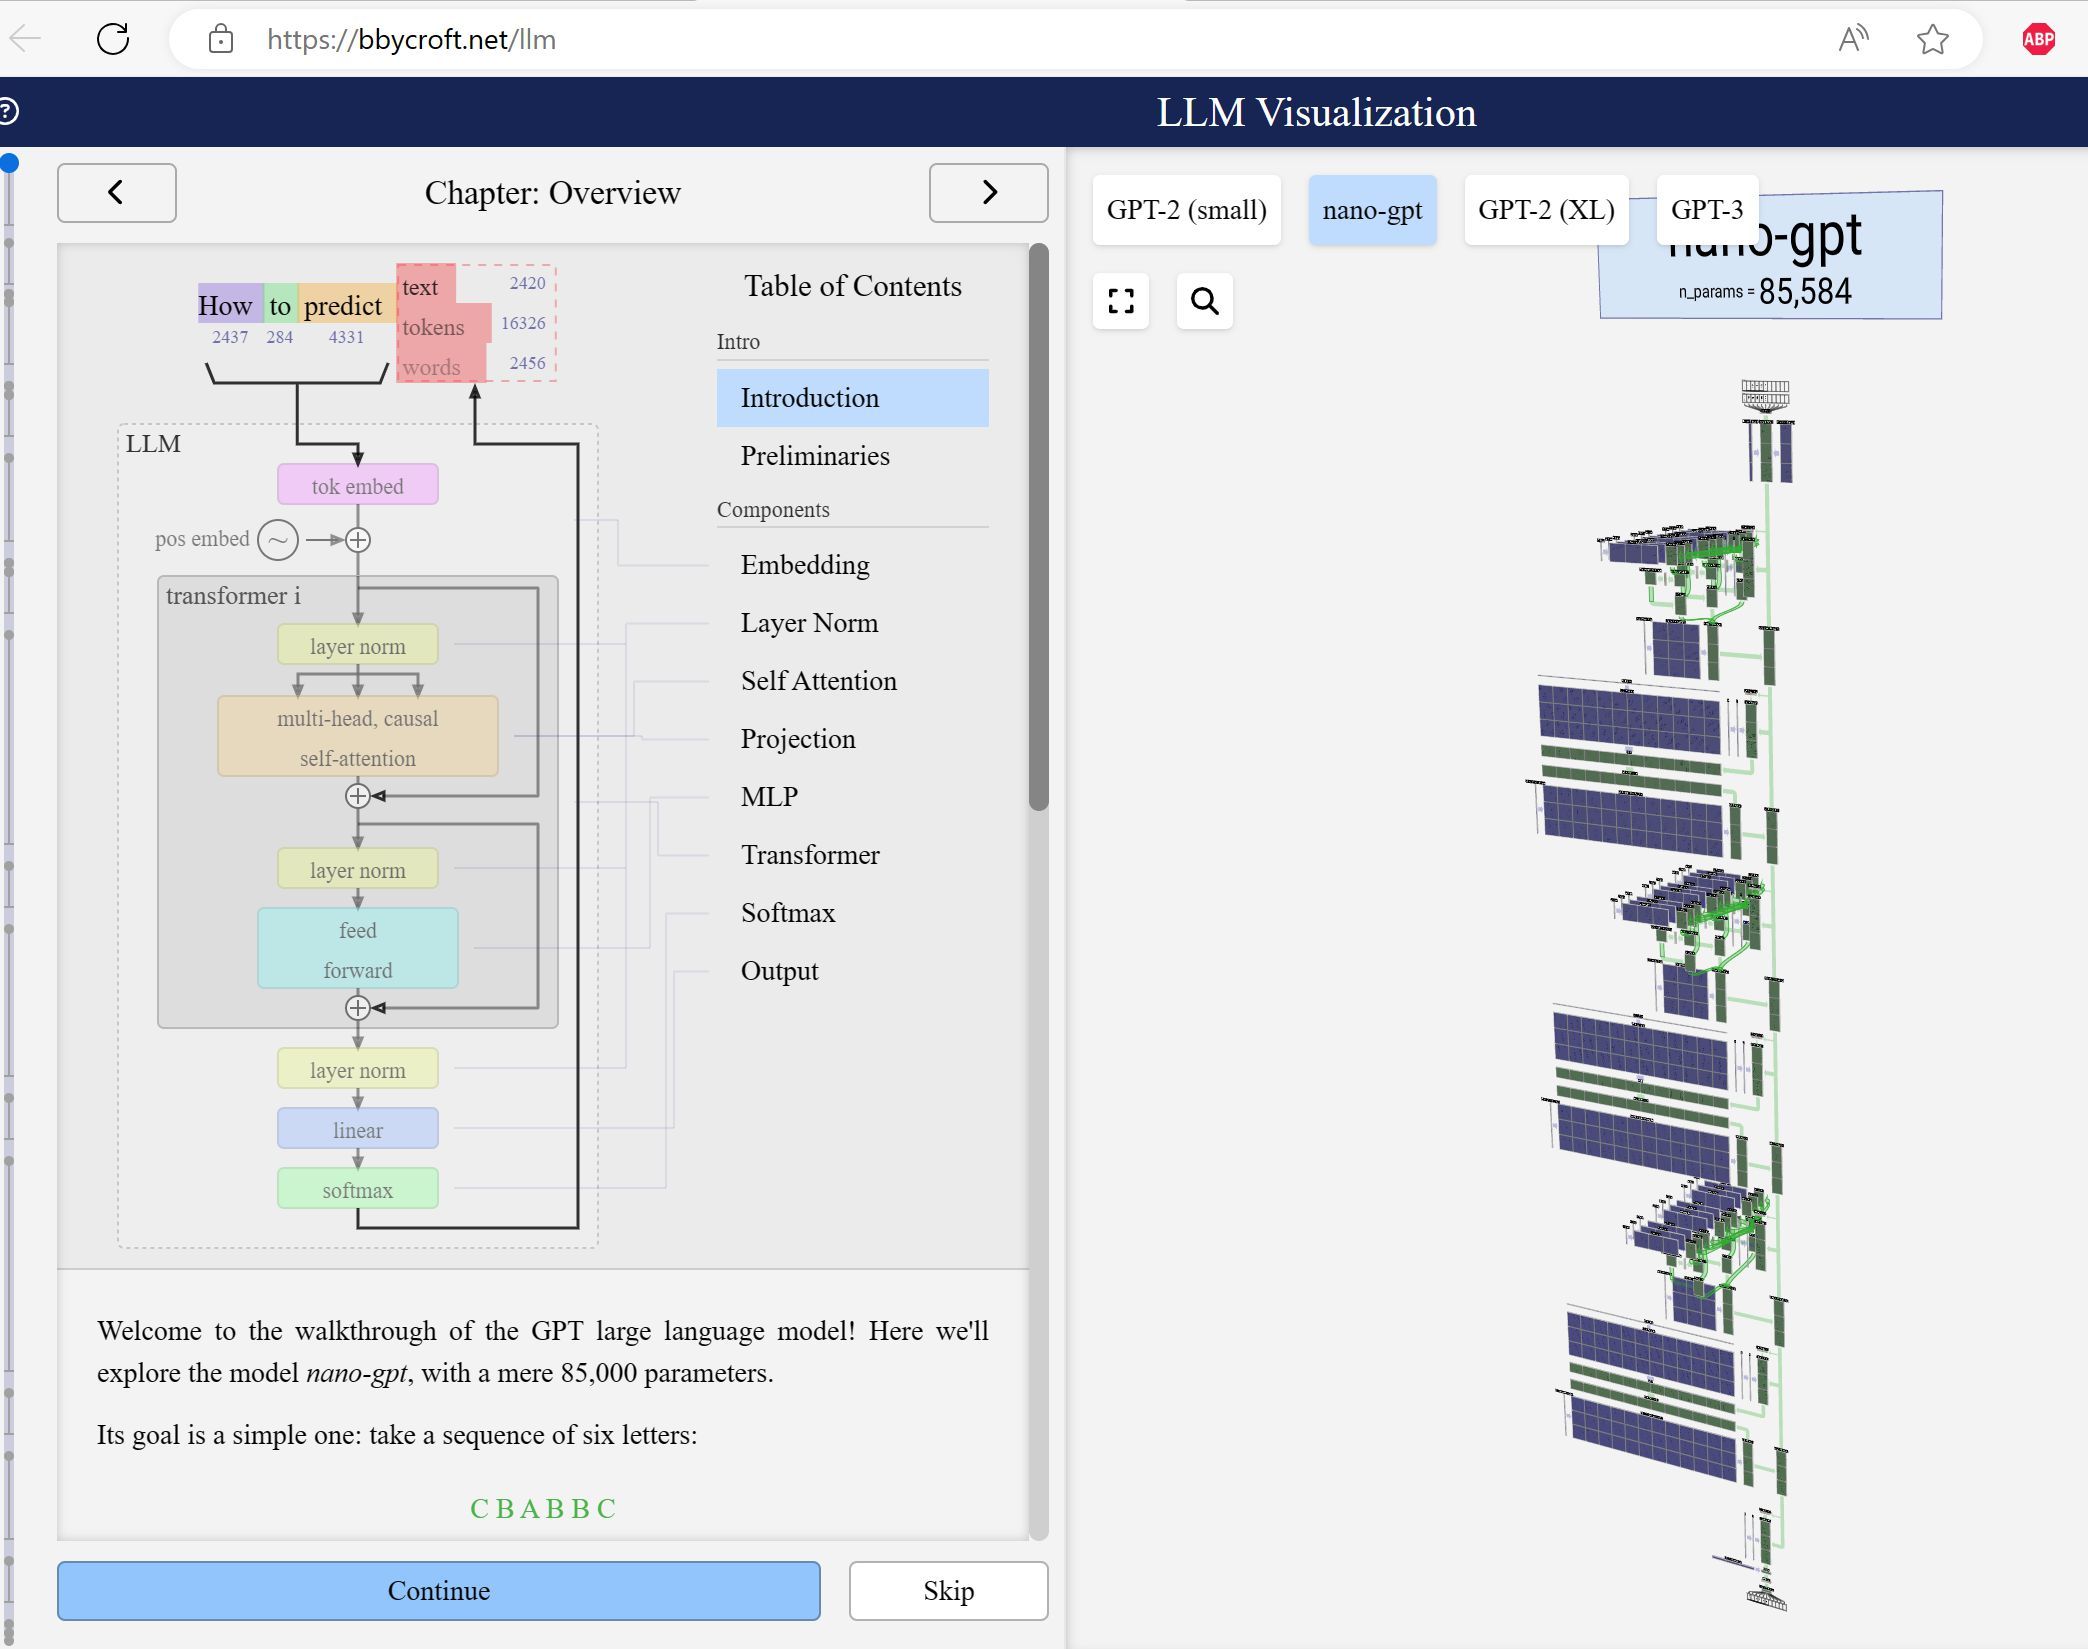Screen dimensions: 2088x1649
Task: Click the magnifier zoom icon
Action: pyautogui.click(x=1204, y=301)
